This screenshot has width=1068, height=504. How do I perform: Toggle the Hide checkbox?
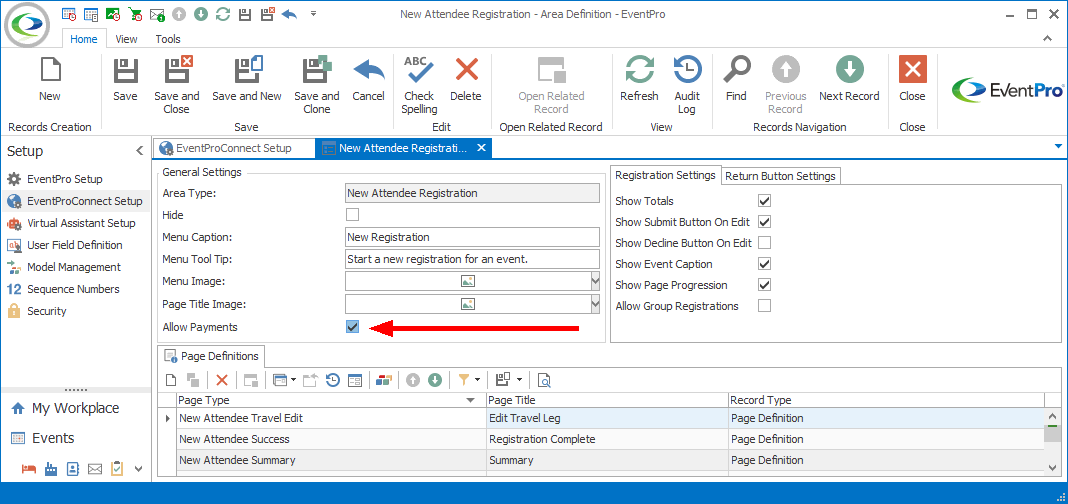tap(352, 215)
